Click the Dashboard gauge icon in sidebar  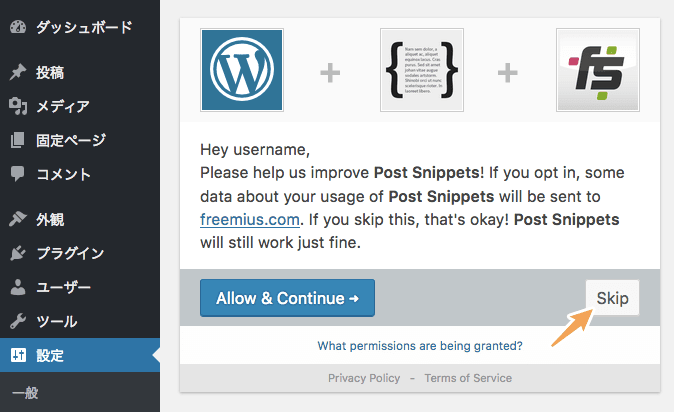18,27
